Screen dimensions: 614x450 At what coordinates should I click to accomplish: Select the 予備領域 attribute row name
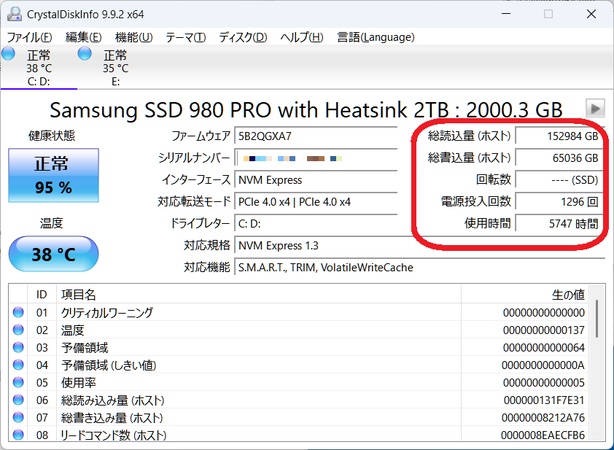point(84,347)
